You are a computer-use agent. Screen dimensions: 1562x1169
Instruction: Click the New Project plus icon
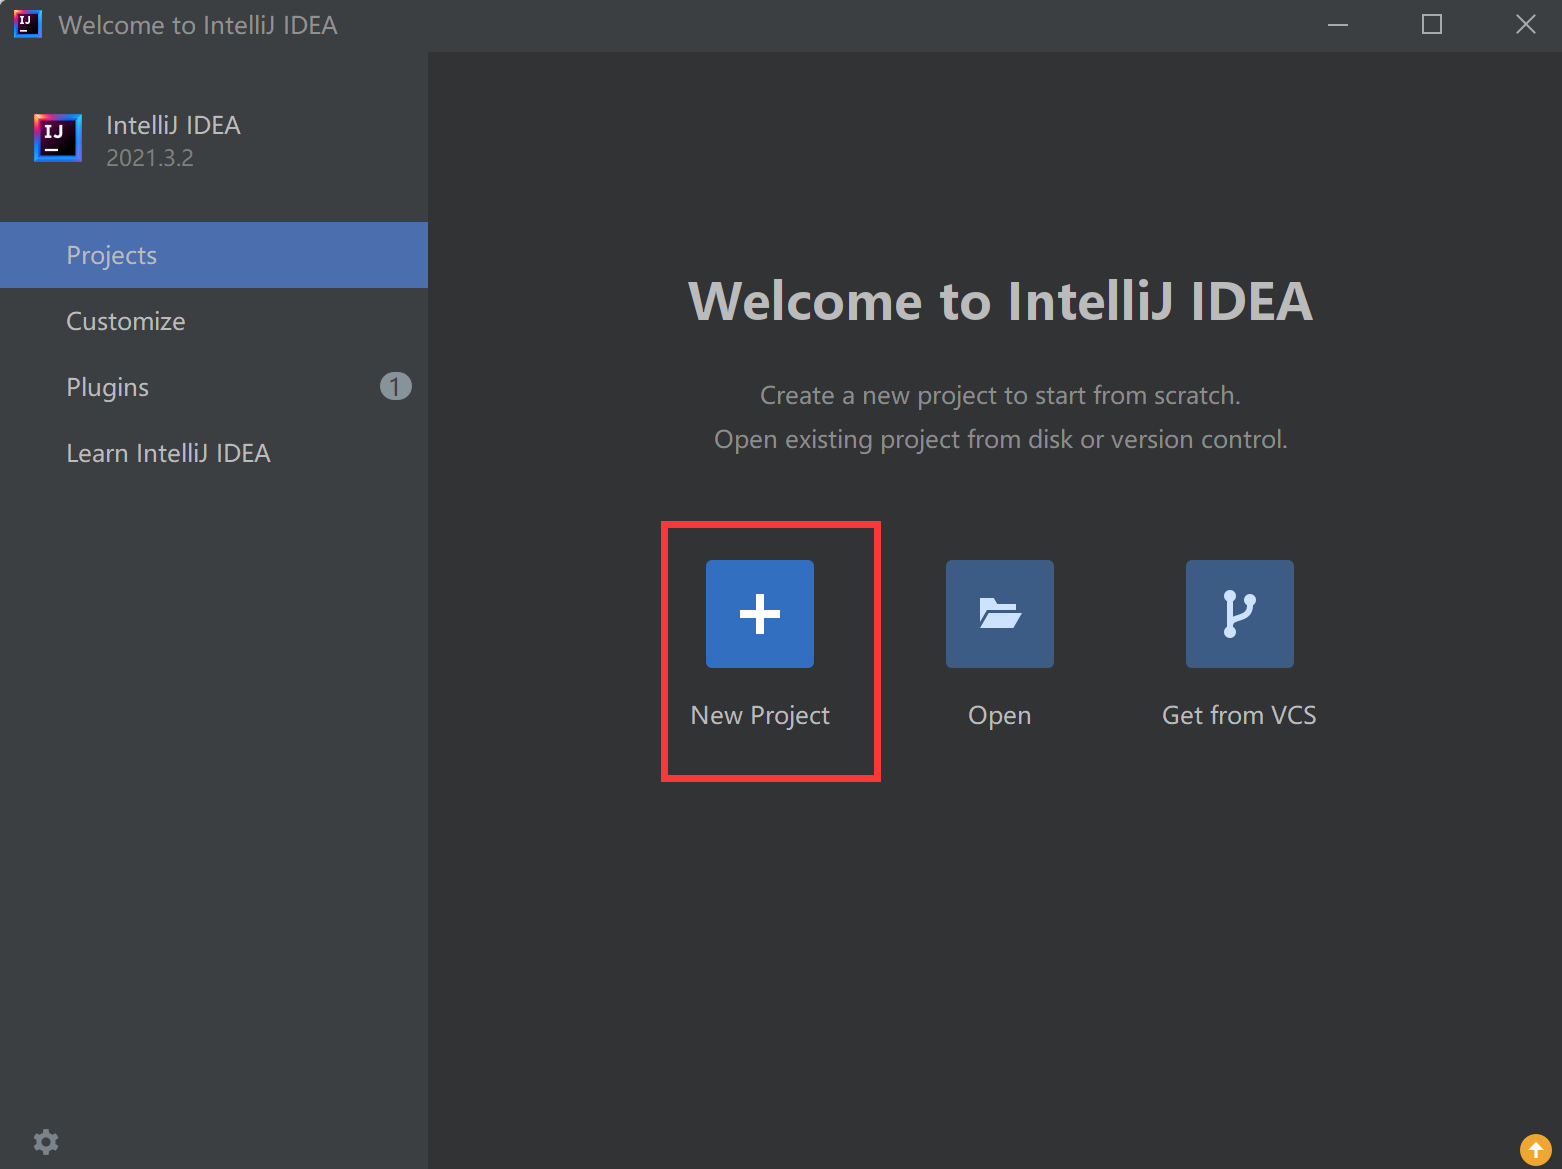click(x=760, y=614)
